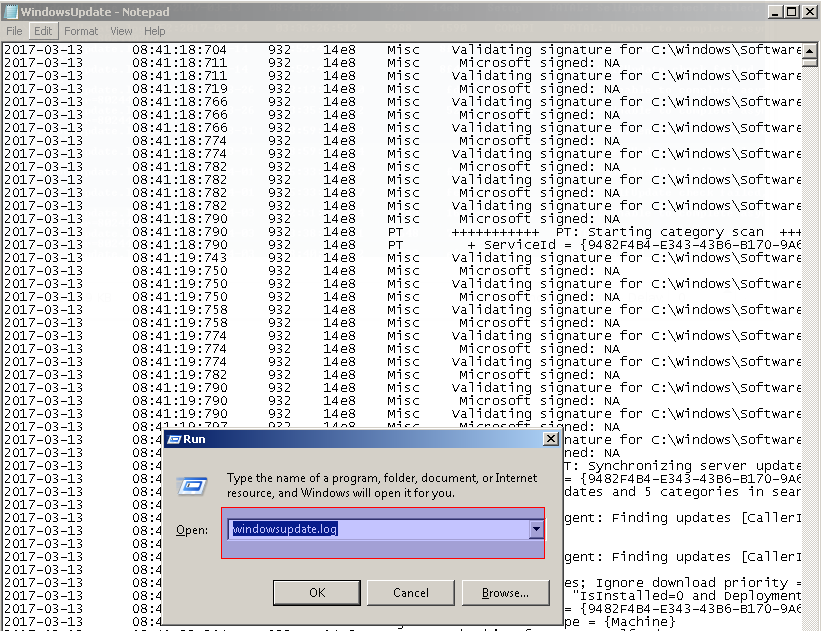Click OK in the Run dialog
821x631 pixels.
click(317, 592)
